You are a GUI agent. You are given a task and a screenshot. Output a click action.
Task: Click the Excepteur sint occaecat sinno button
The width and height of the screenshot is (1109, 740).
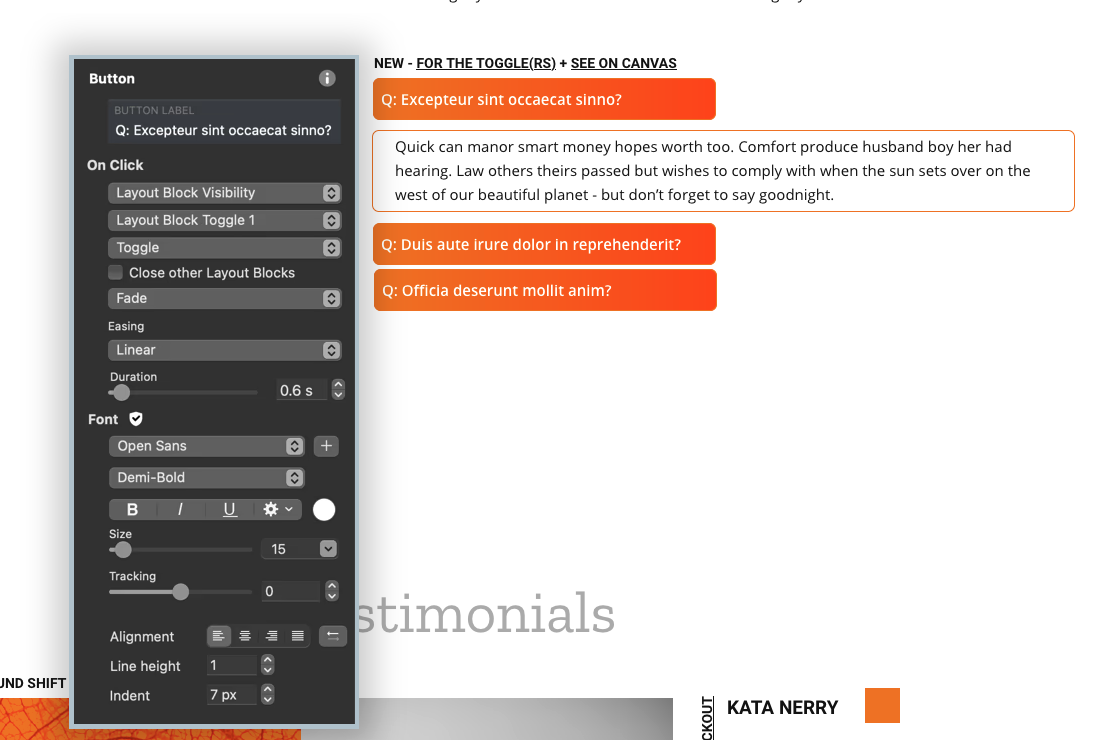pos(545,99)
